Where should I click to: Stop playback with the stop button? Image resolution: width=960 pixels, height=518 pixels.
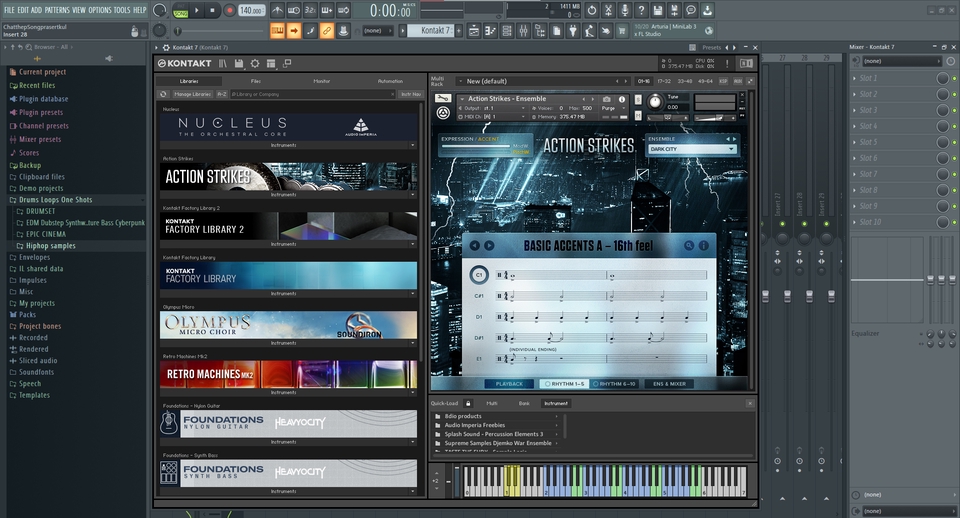pyautogui.click(x=212, y=10)
